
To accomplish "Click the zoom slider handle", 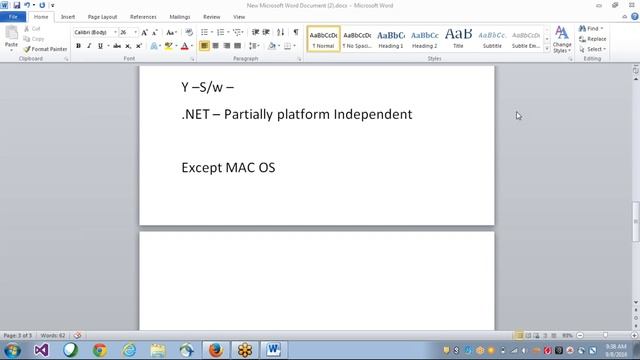I will [x=605, y=335].
